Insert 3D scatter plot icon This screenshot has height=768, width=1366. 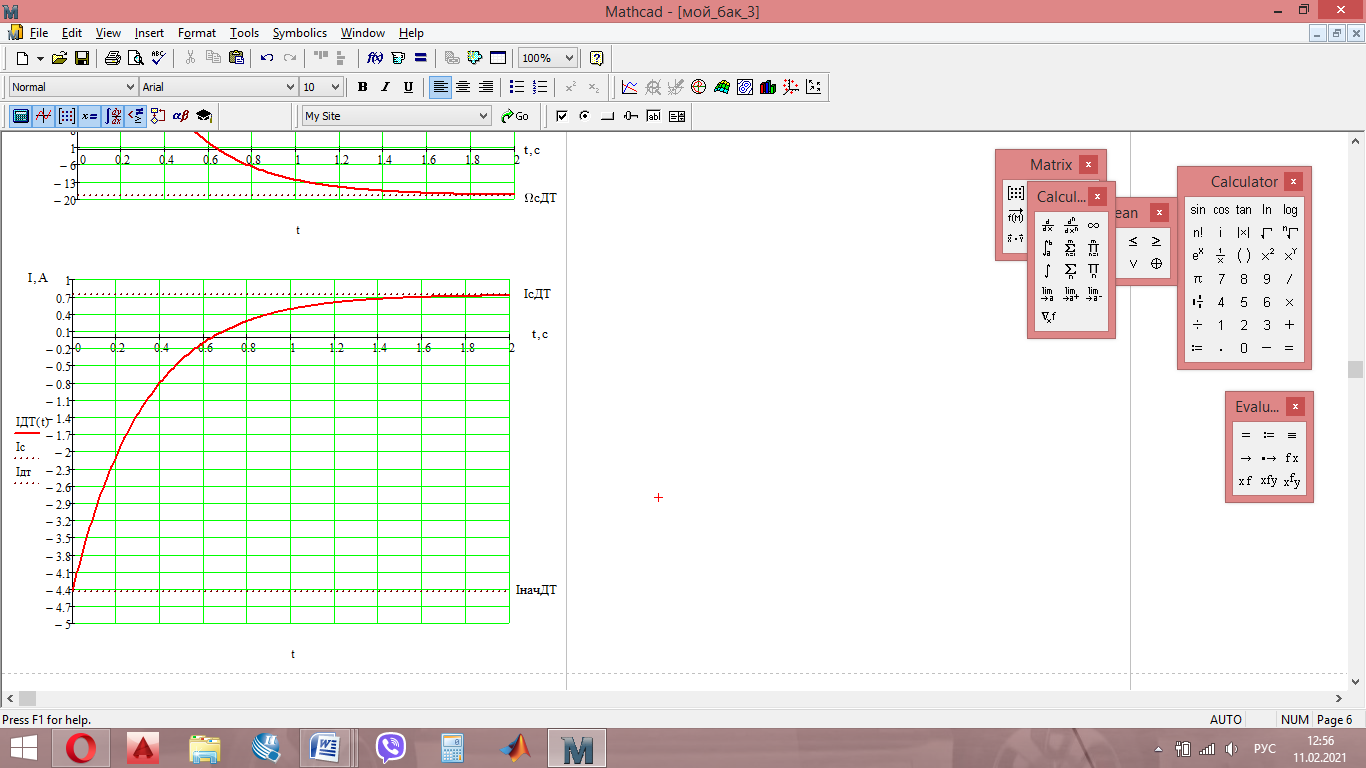tap(791, 87)
